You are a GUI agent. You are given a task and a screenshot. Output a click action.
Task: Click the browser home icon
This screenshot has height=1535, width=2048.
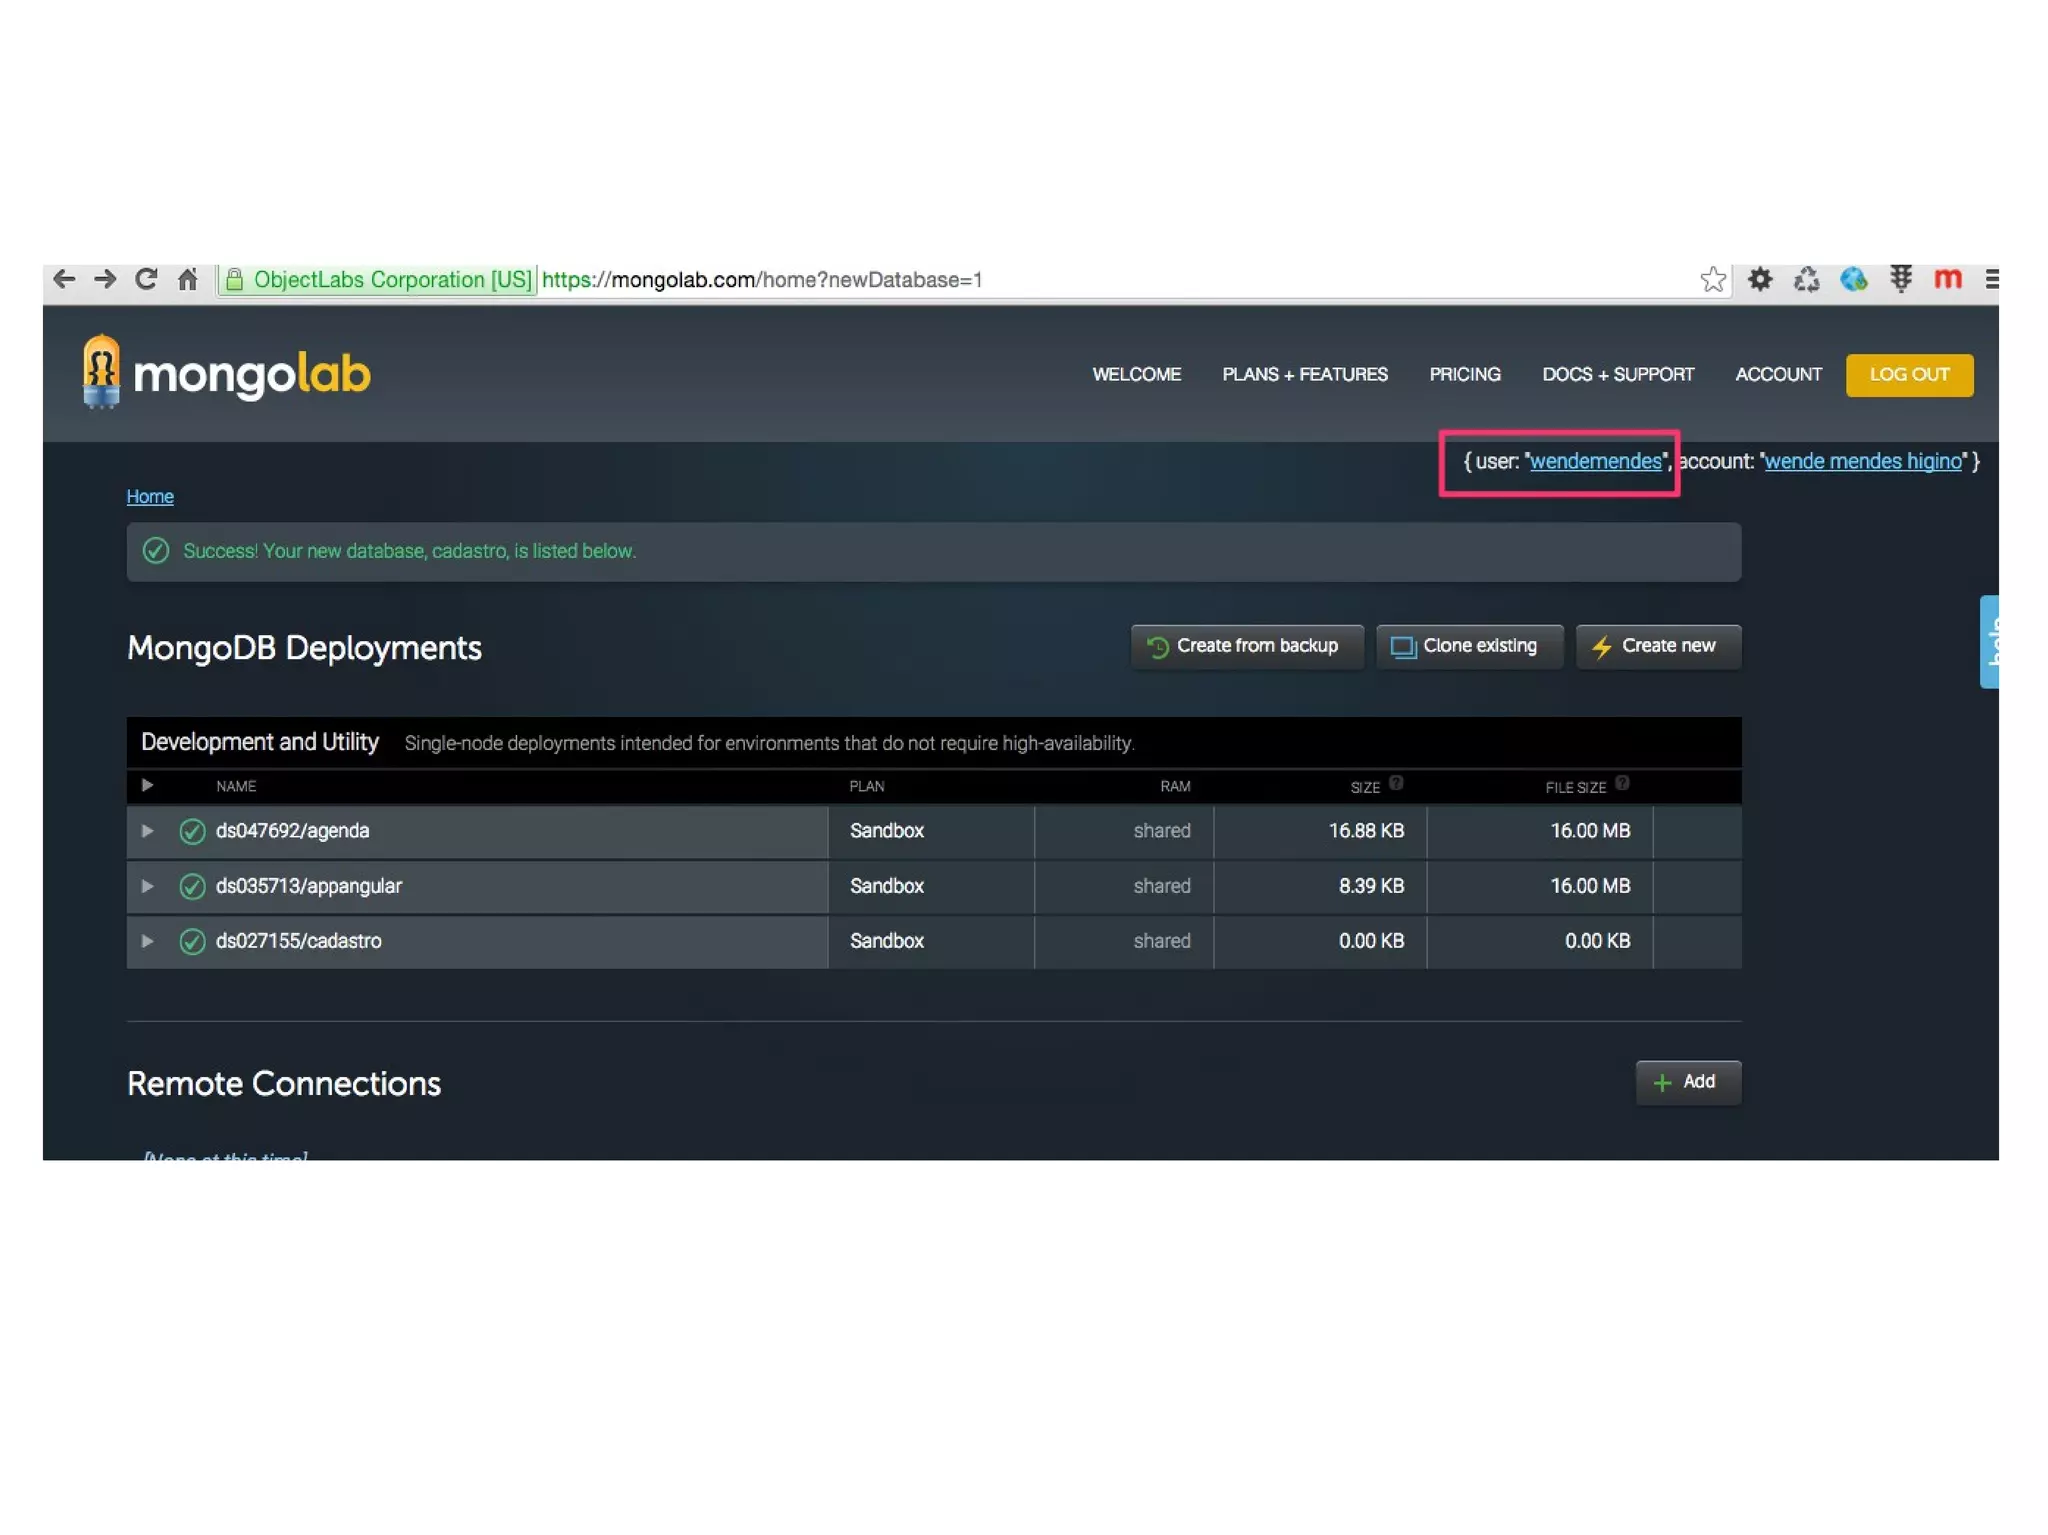point(188,279)
